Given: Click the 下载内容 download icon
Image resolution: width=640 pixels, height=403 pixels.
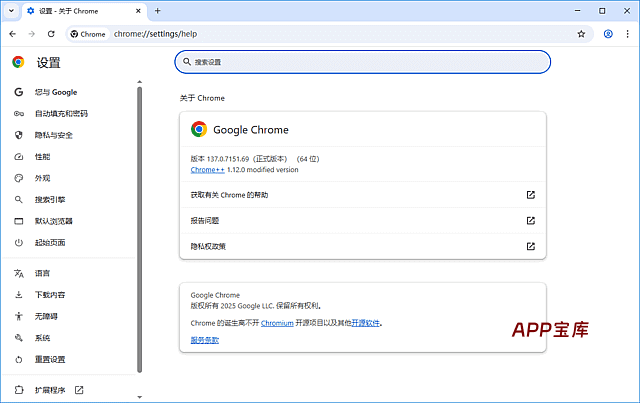Looking at the screenshot, I should click(19, 295).
